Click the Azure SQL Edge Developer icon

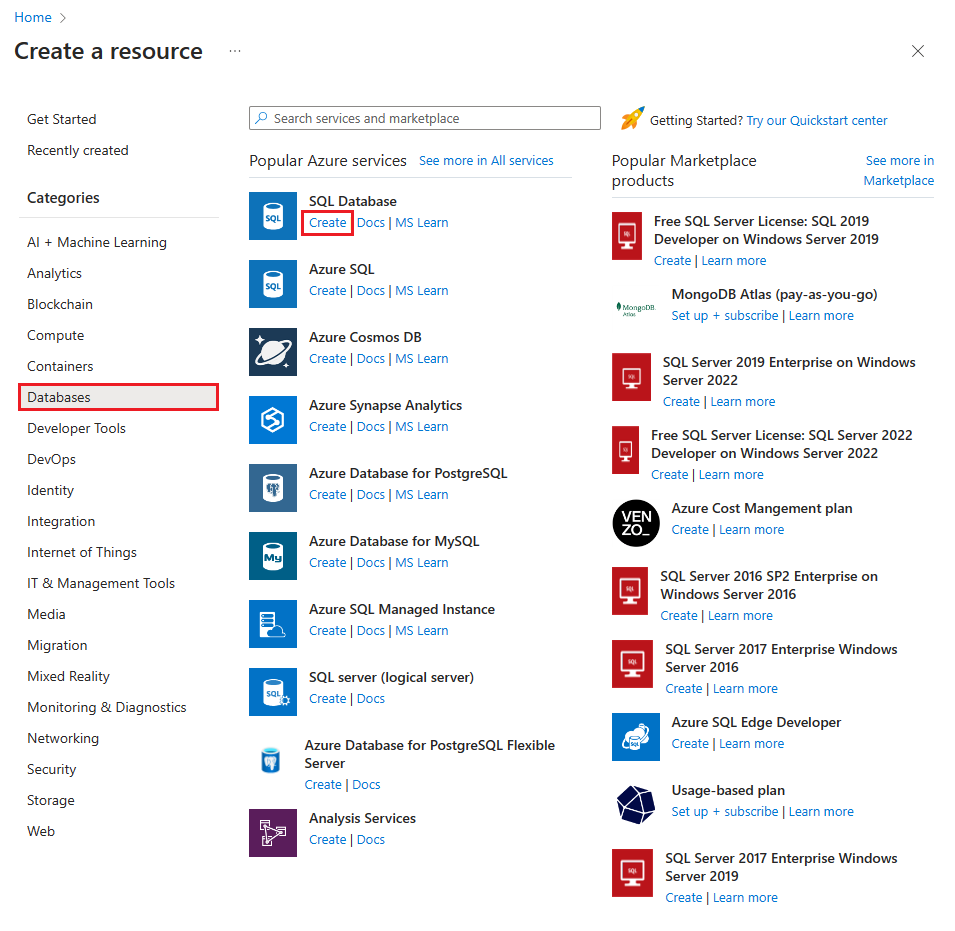point(636,737)
